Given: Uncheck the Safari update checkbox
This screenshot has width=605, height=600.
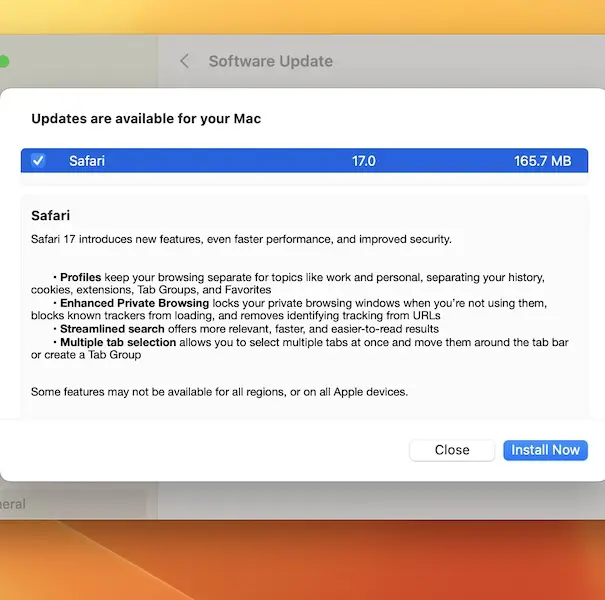Looking at the screenshot, I should [x=38, y=160].
